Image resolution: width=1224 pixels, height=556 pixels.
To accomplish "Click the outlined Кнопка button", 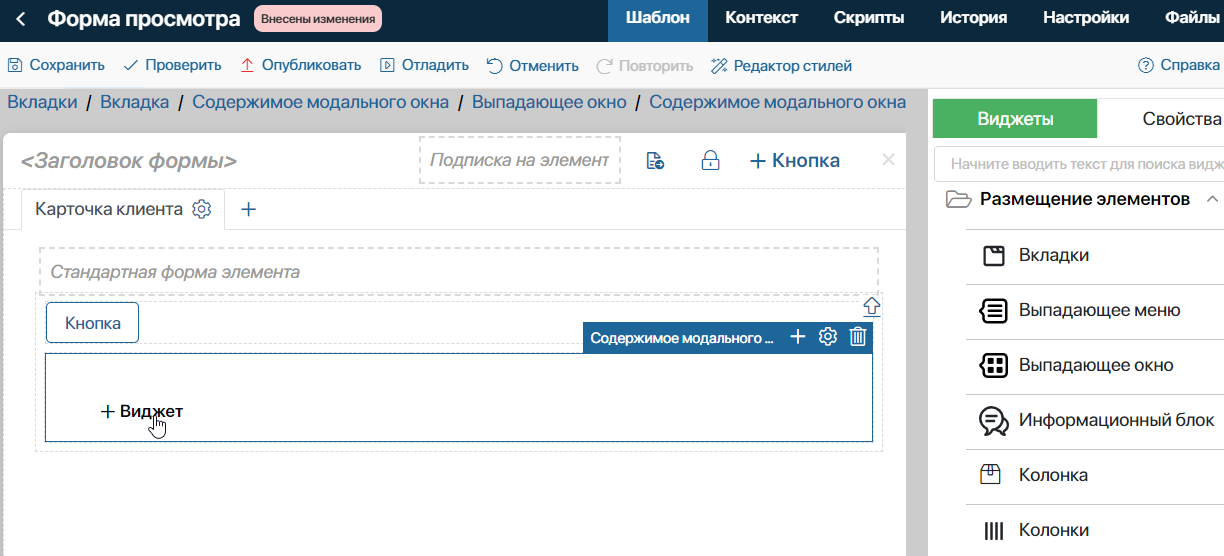I will coord(92,323).
